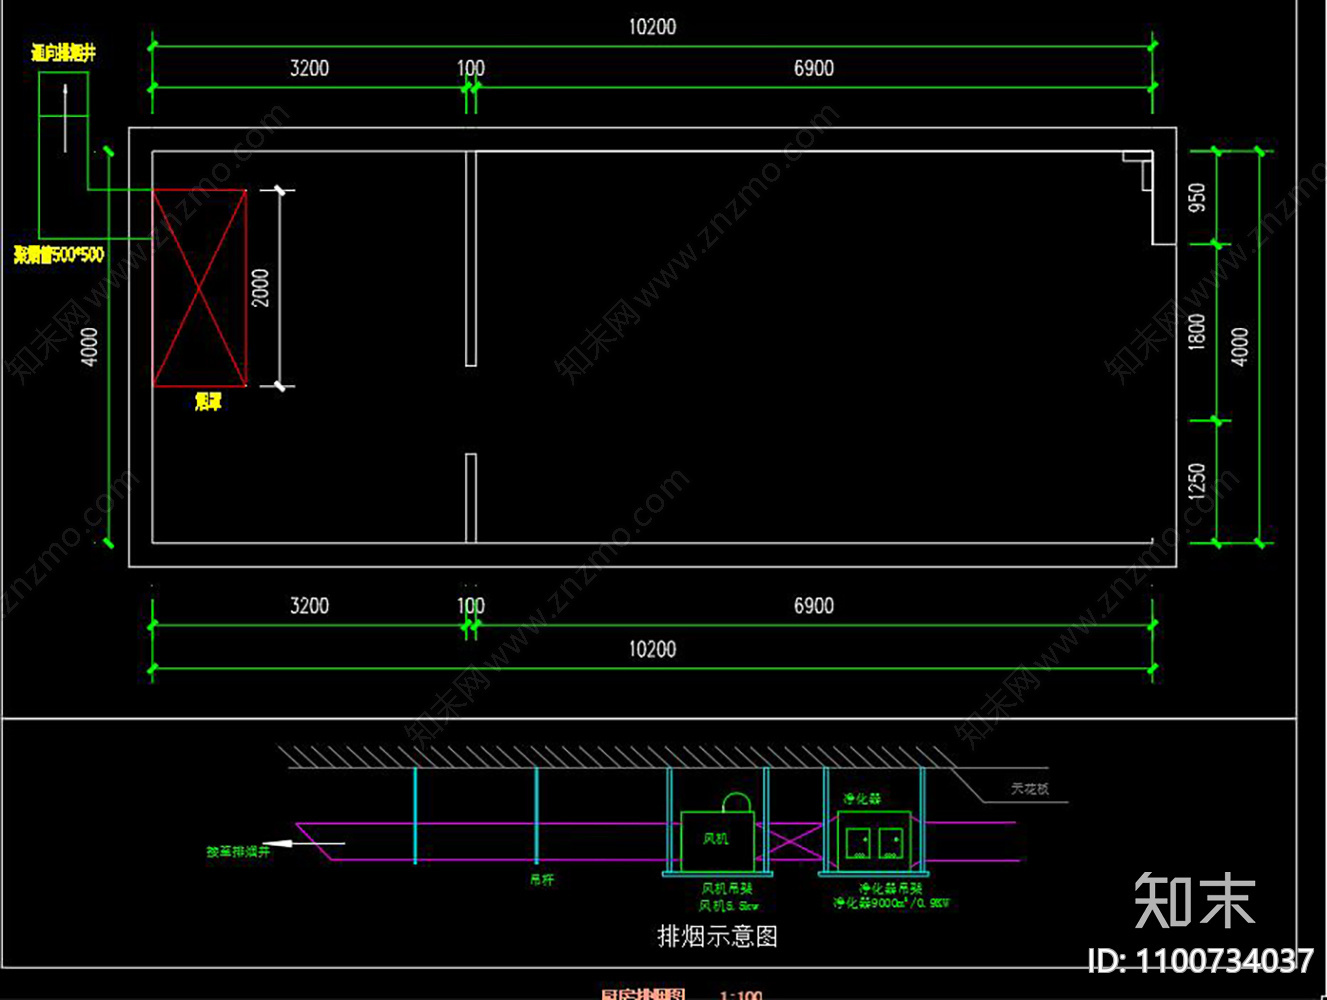
Task: Click the ID: 1100734037 text
Action: click(1200, 961)
